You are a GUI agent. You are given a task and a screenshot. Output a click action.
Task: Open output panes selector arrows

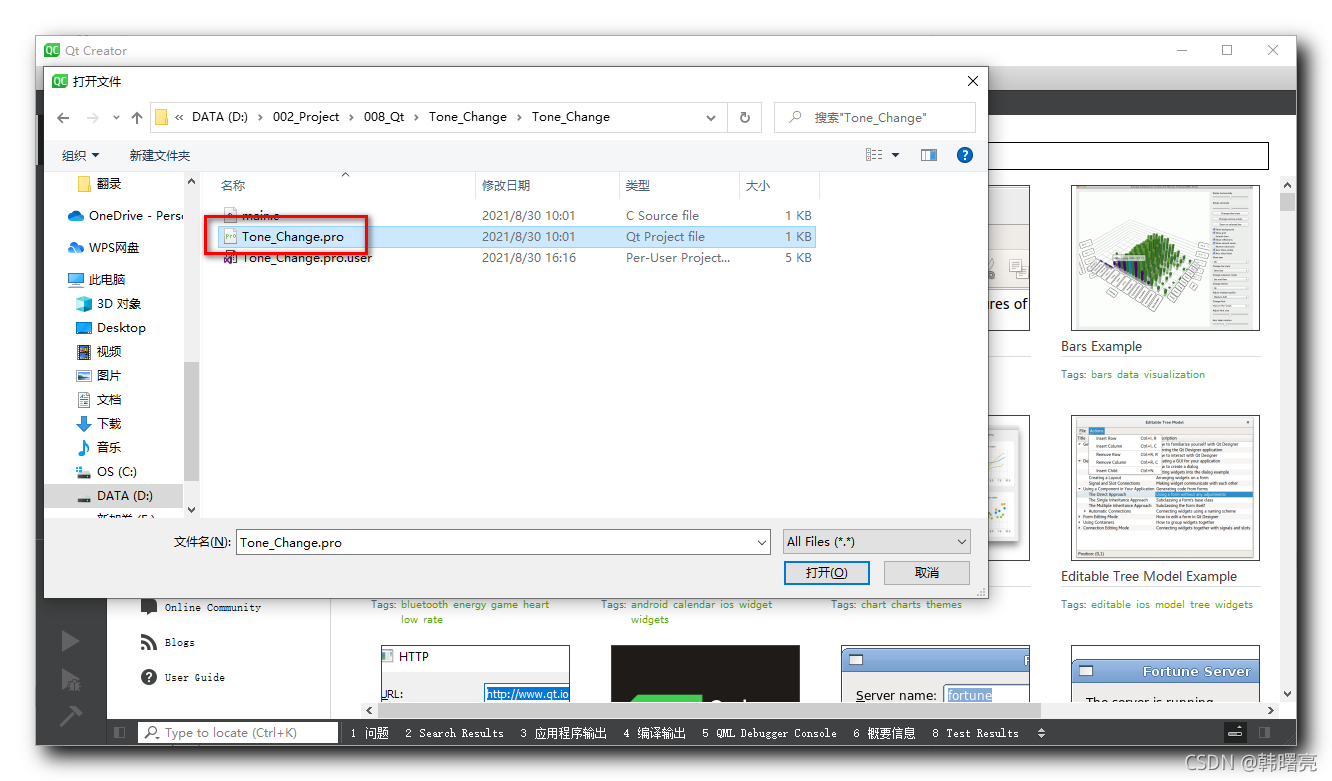[1041, 733]
